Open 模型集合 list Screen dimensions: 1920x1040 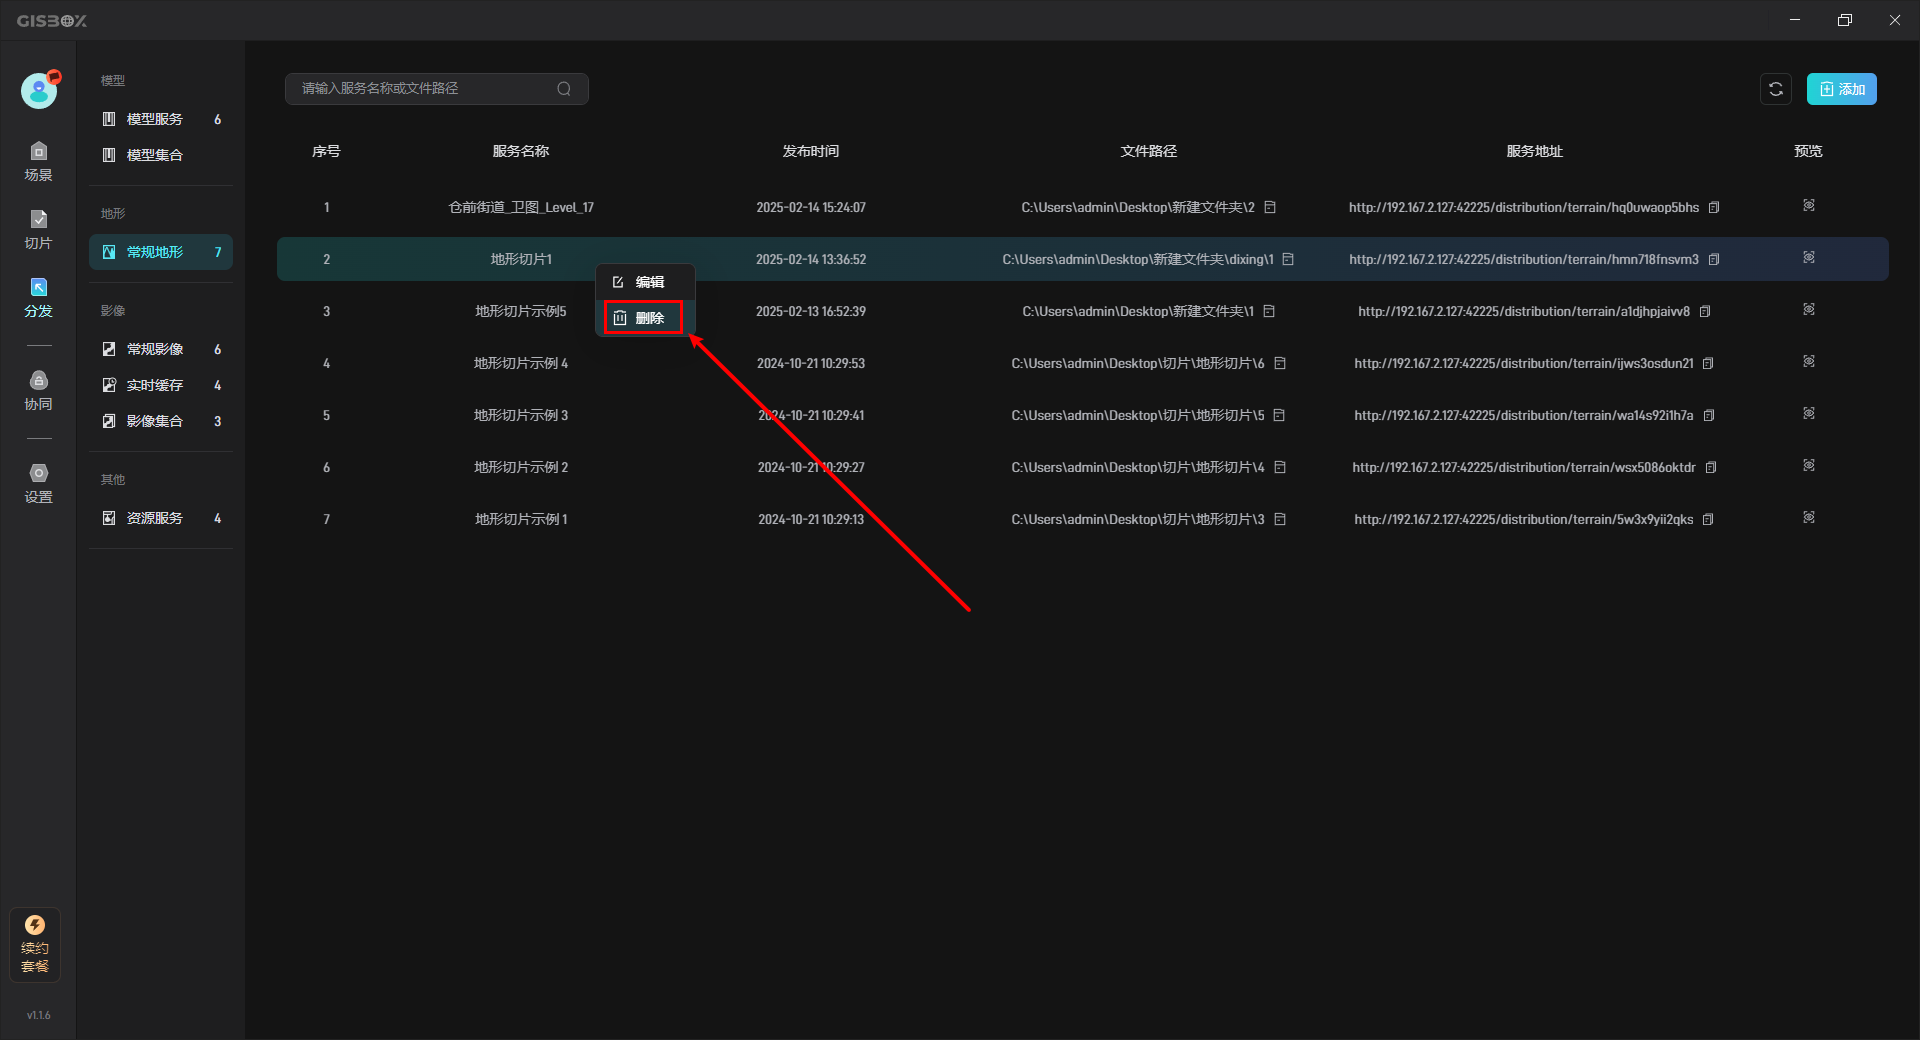click(161, 155)
